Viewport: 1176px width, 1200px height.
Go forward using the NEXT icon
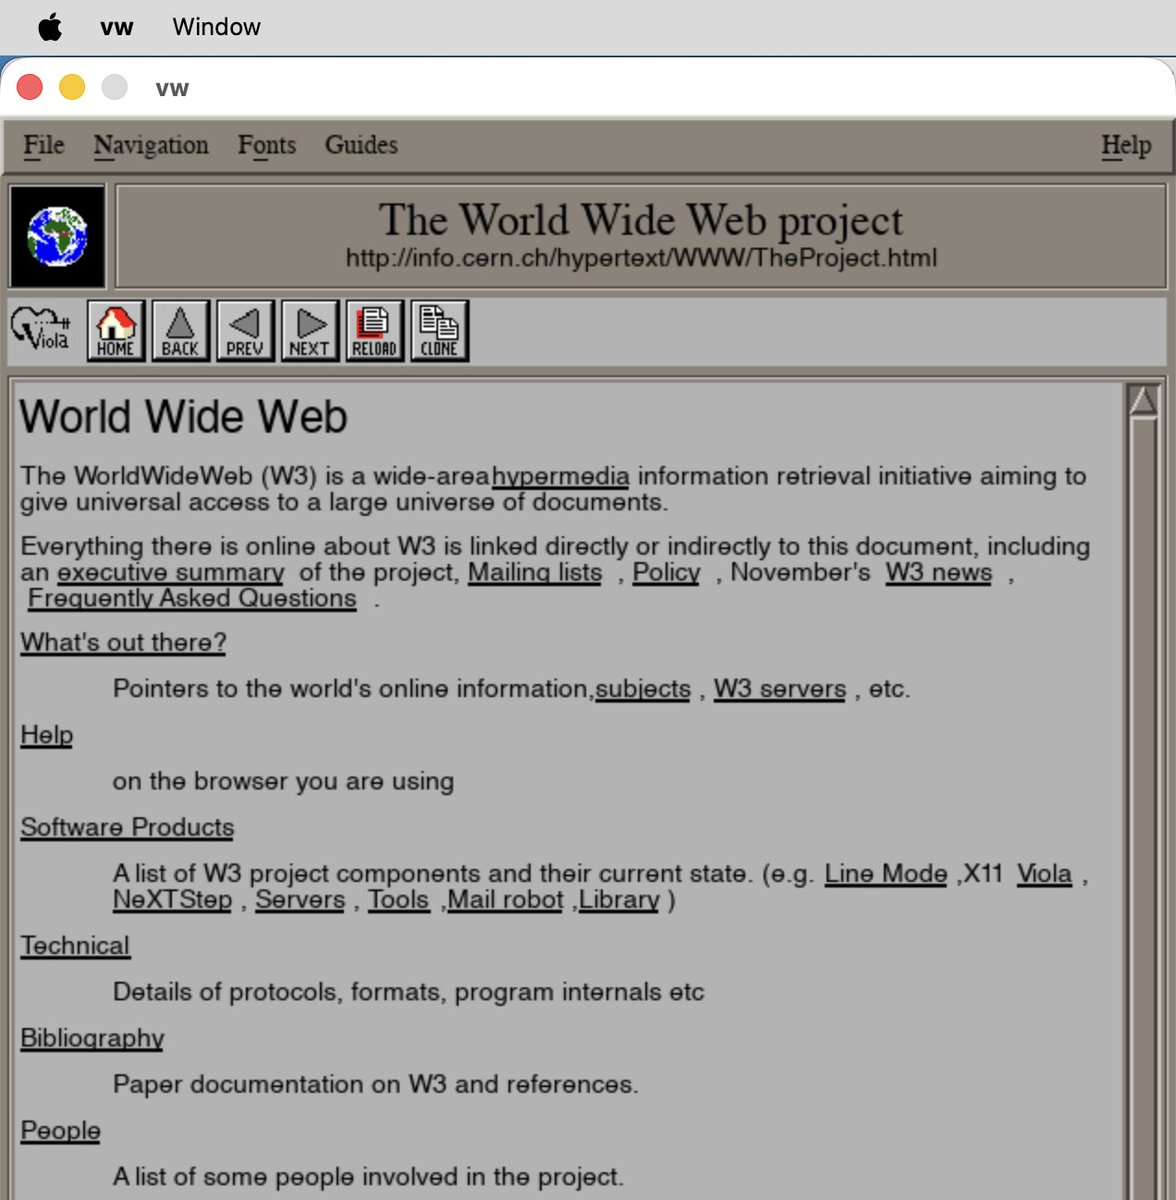(310, 331)
